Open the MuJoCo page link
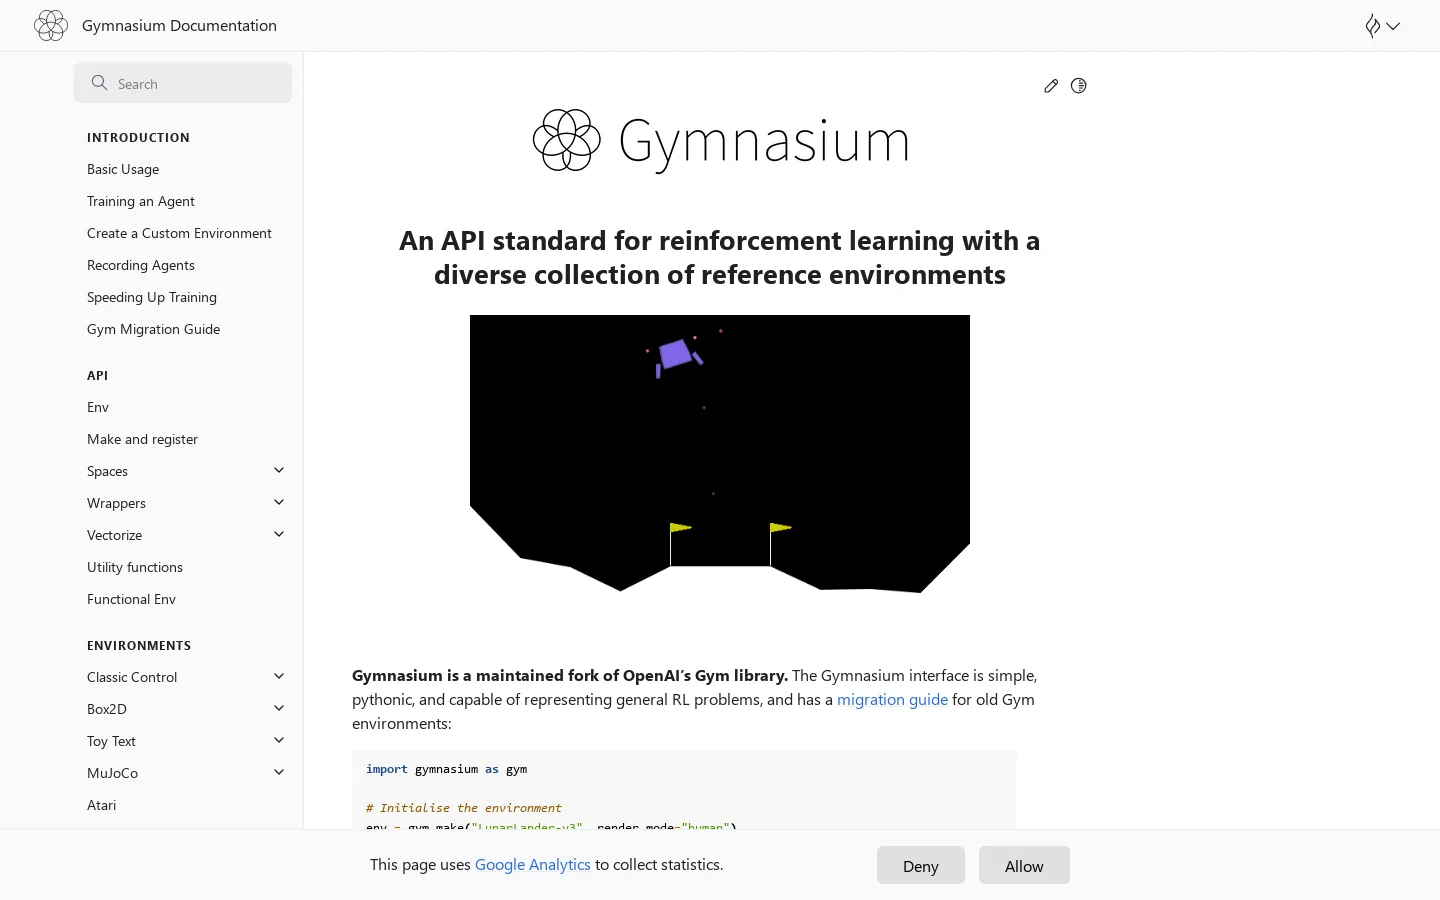Image resolution: width=1440 pixels, height=900 pixels. (x=112, y=773)
